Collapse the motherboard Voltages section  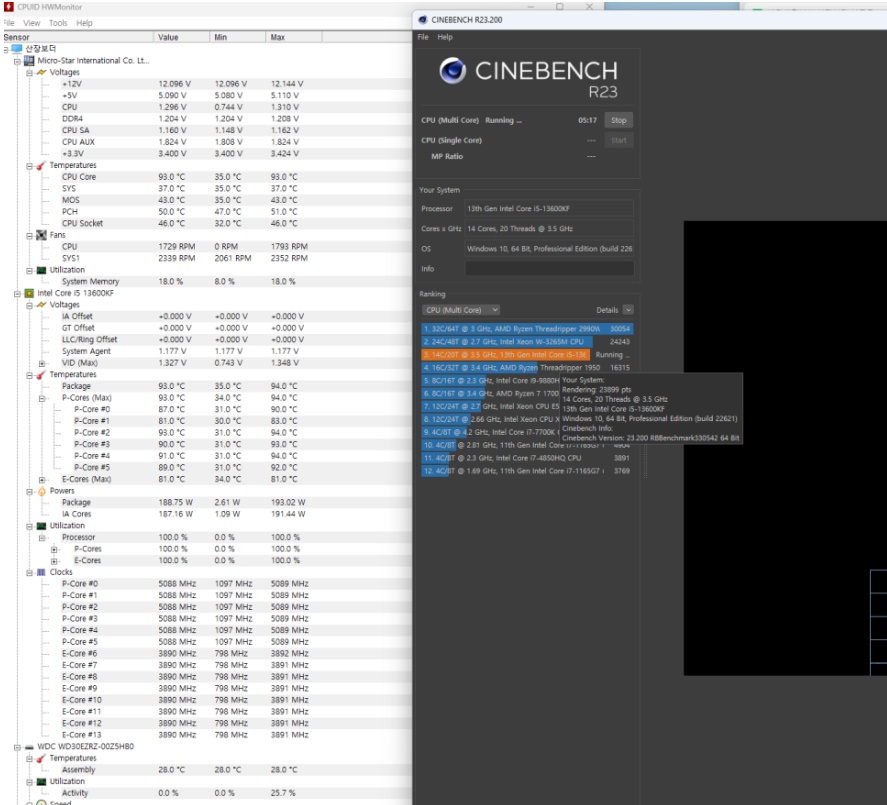29,72
